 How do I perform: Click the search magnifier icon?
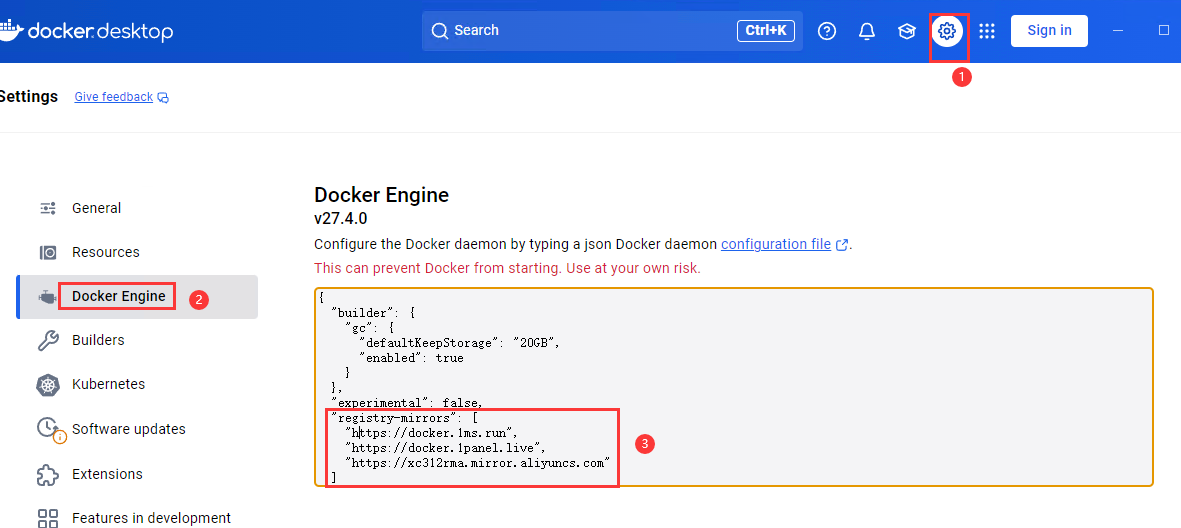click(440, 31)
